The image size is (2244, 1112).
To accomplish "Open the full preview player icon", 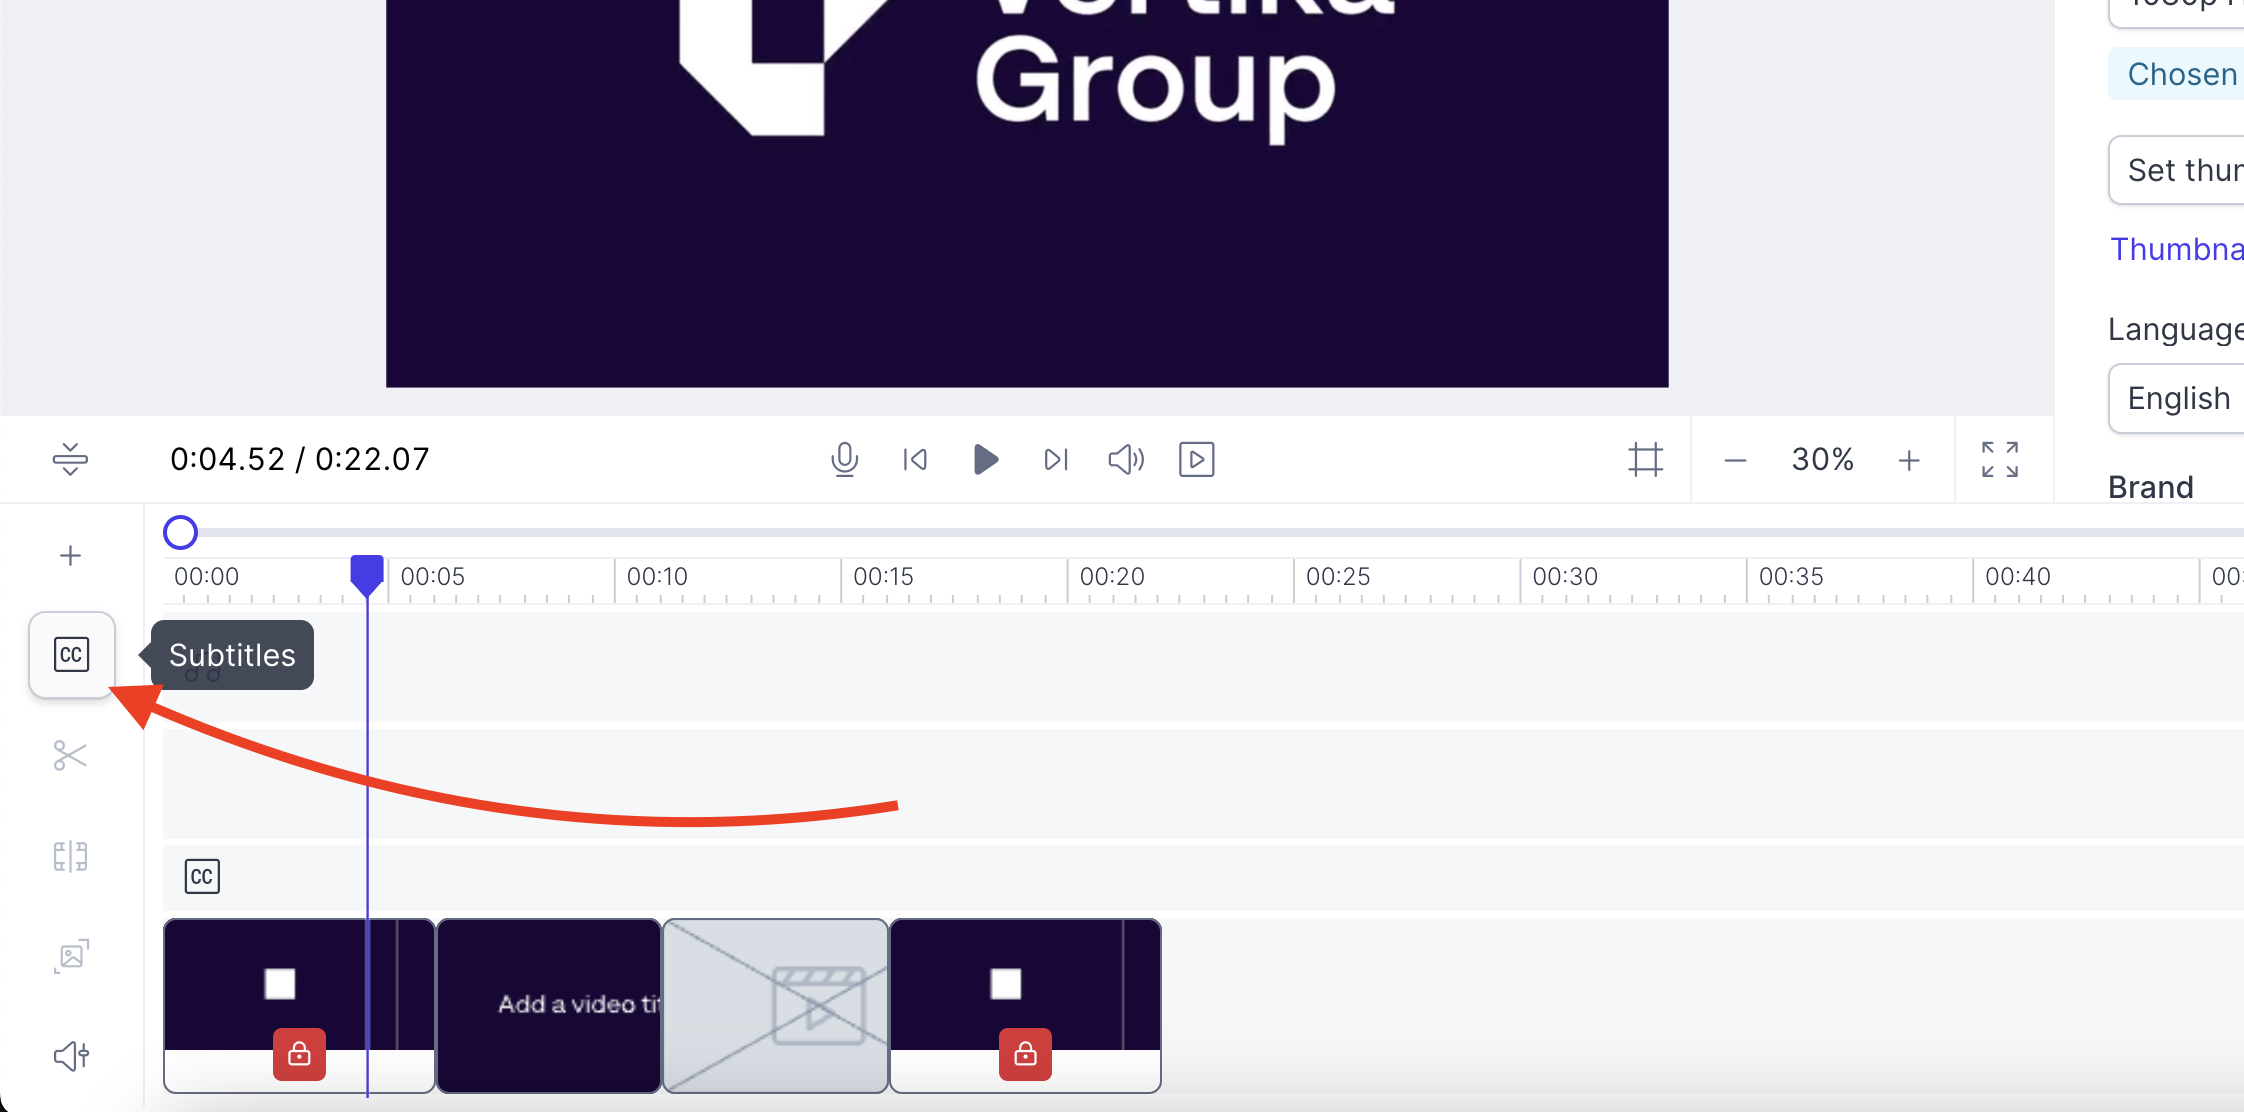I will pos(1196,460).
